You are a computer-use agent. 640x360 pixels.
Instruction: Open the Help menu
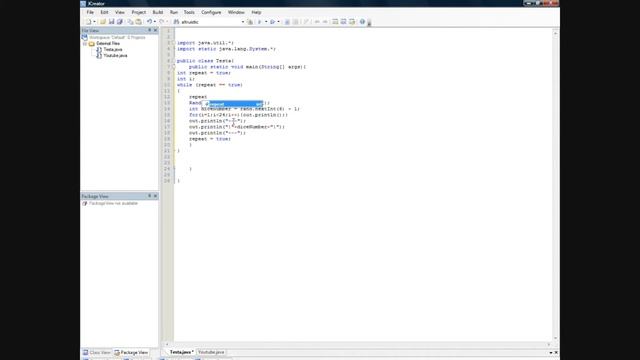coord(256,12)
